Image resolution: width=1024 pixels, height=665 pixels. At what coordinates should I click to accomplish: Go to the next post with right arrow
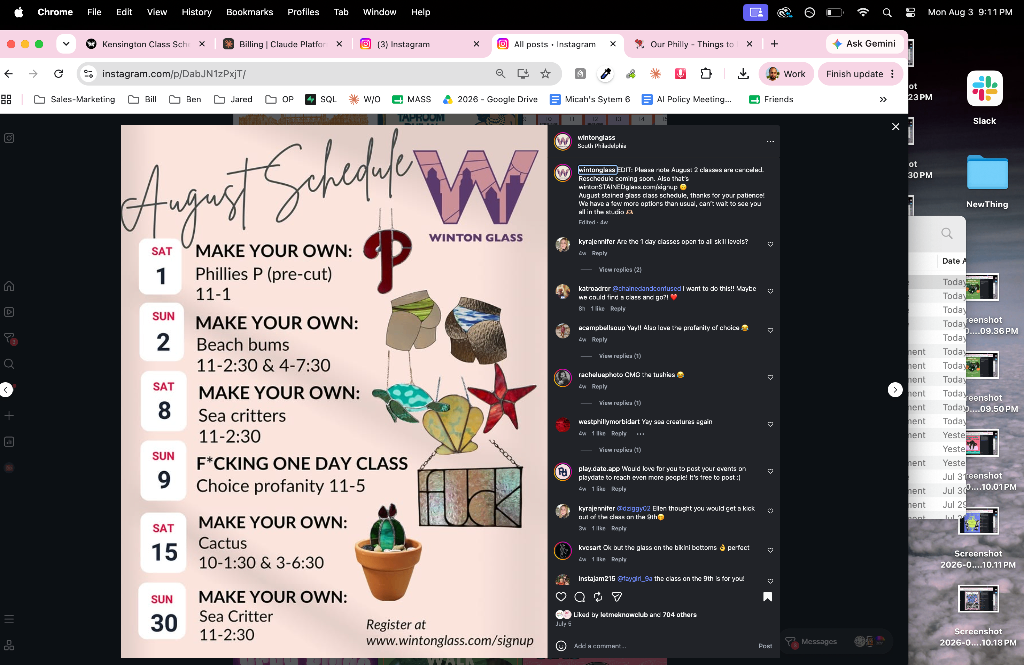click(x=895, y=389)
